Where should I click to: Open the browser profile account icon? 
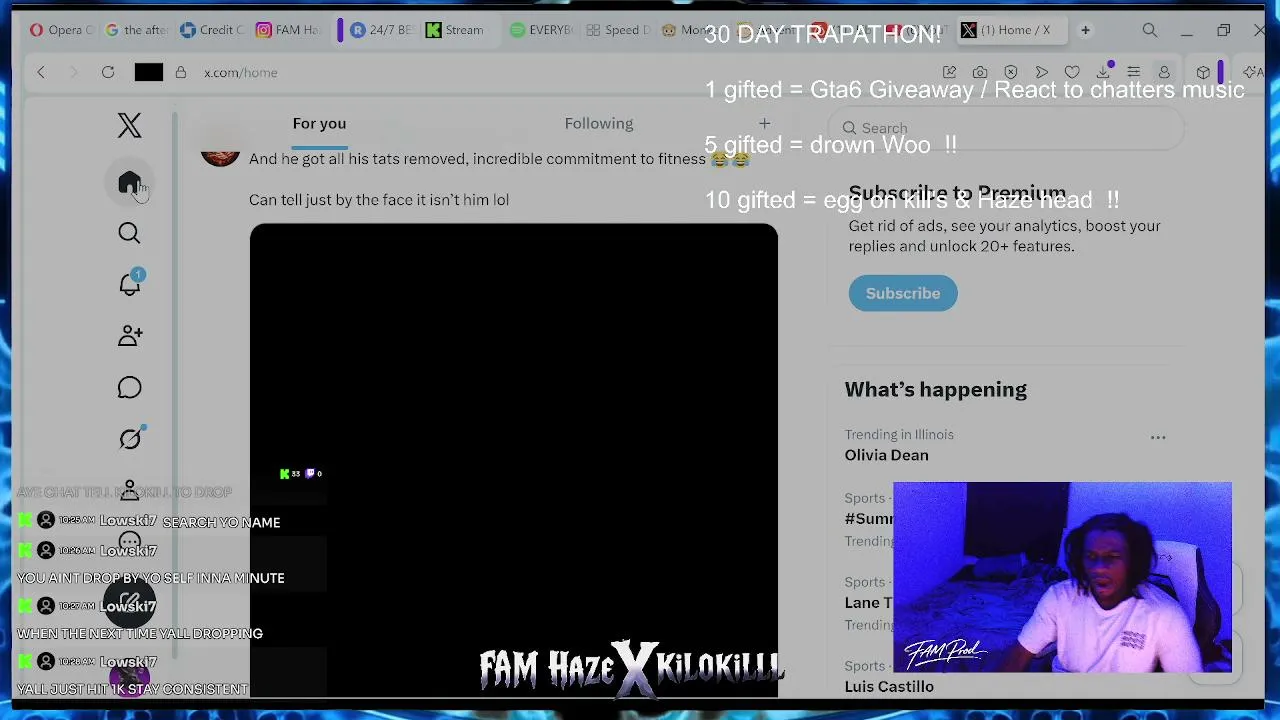coord(1164,72)
